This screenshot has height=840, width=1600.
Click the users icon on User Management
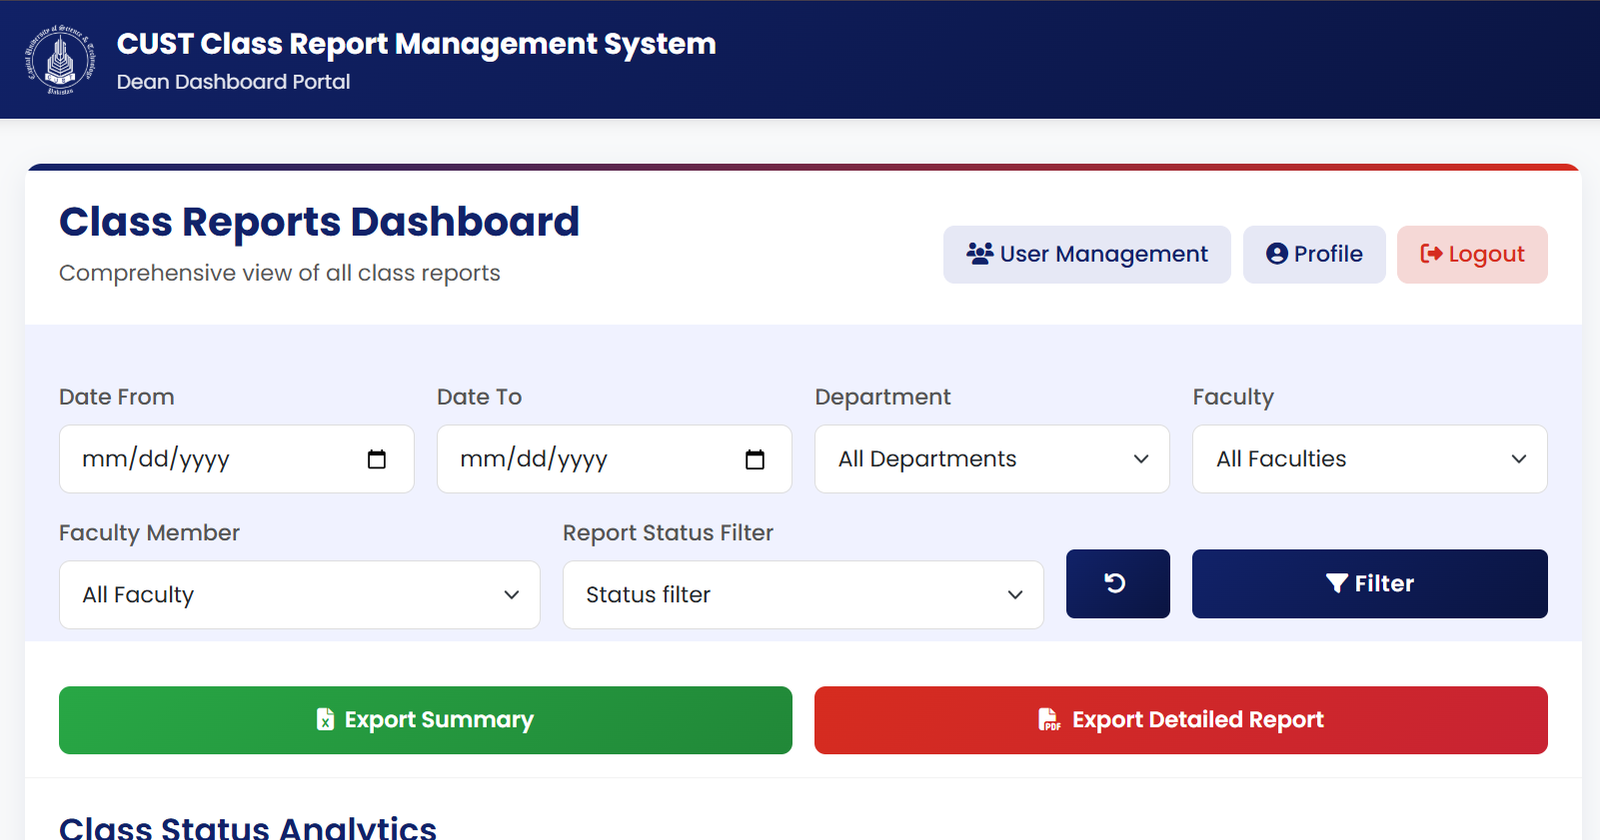[979, 254]
